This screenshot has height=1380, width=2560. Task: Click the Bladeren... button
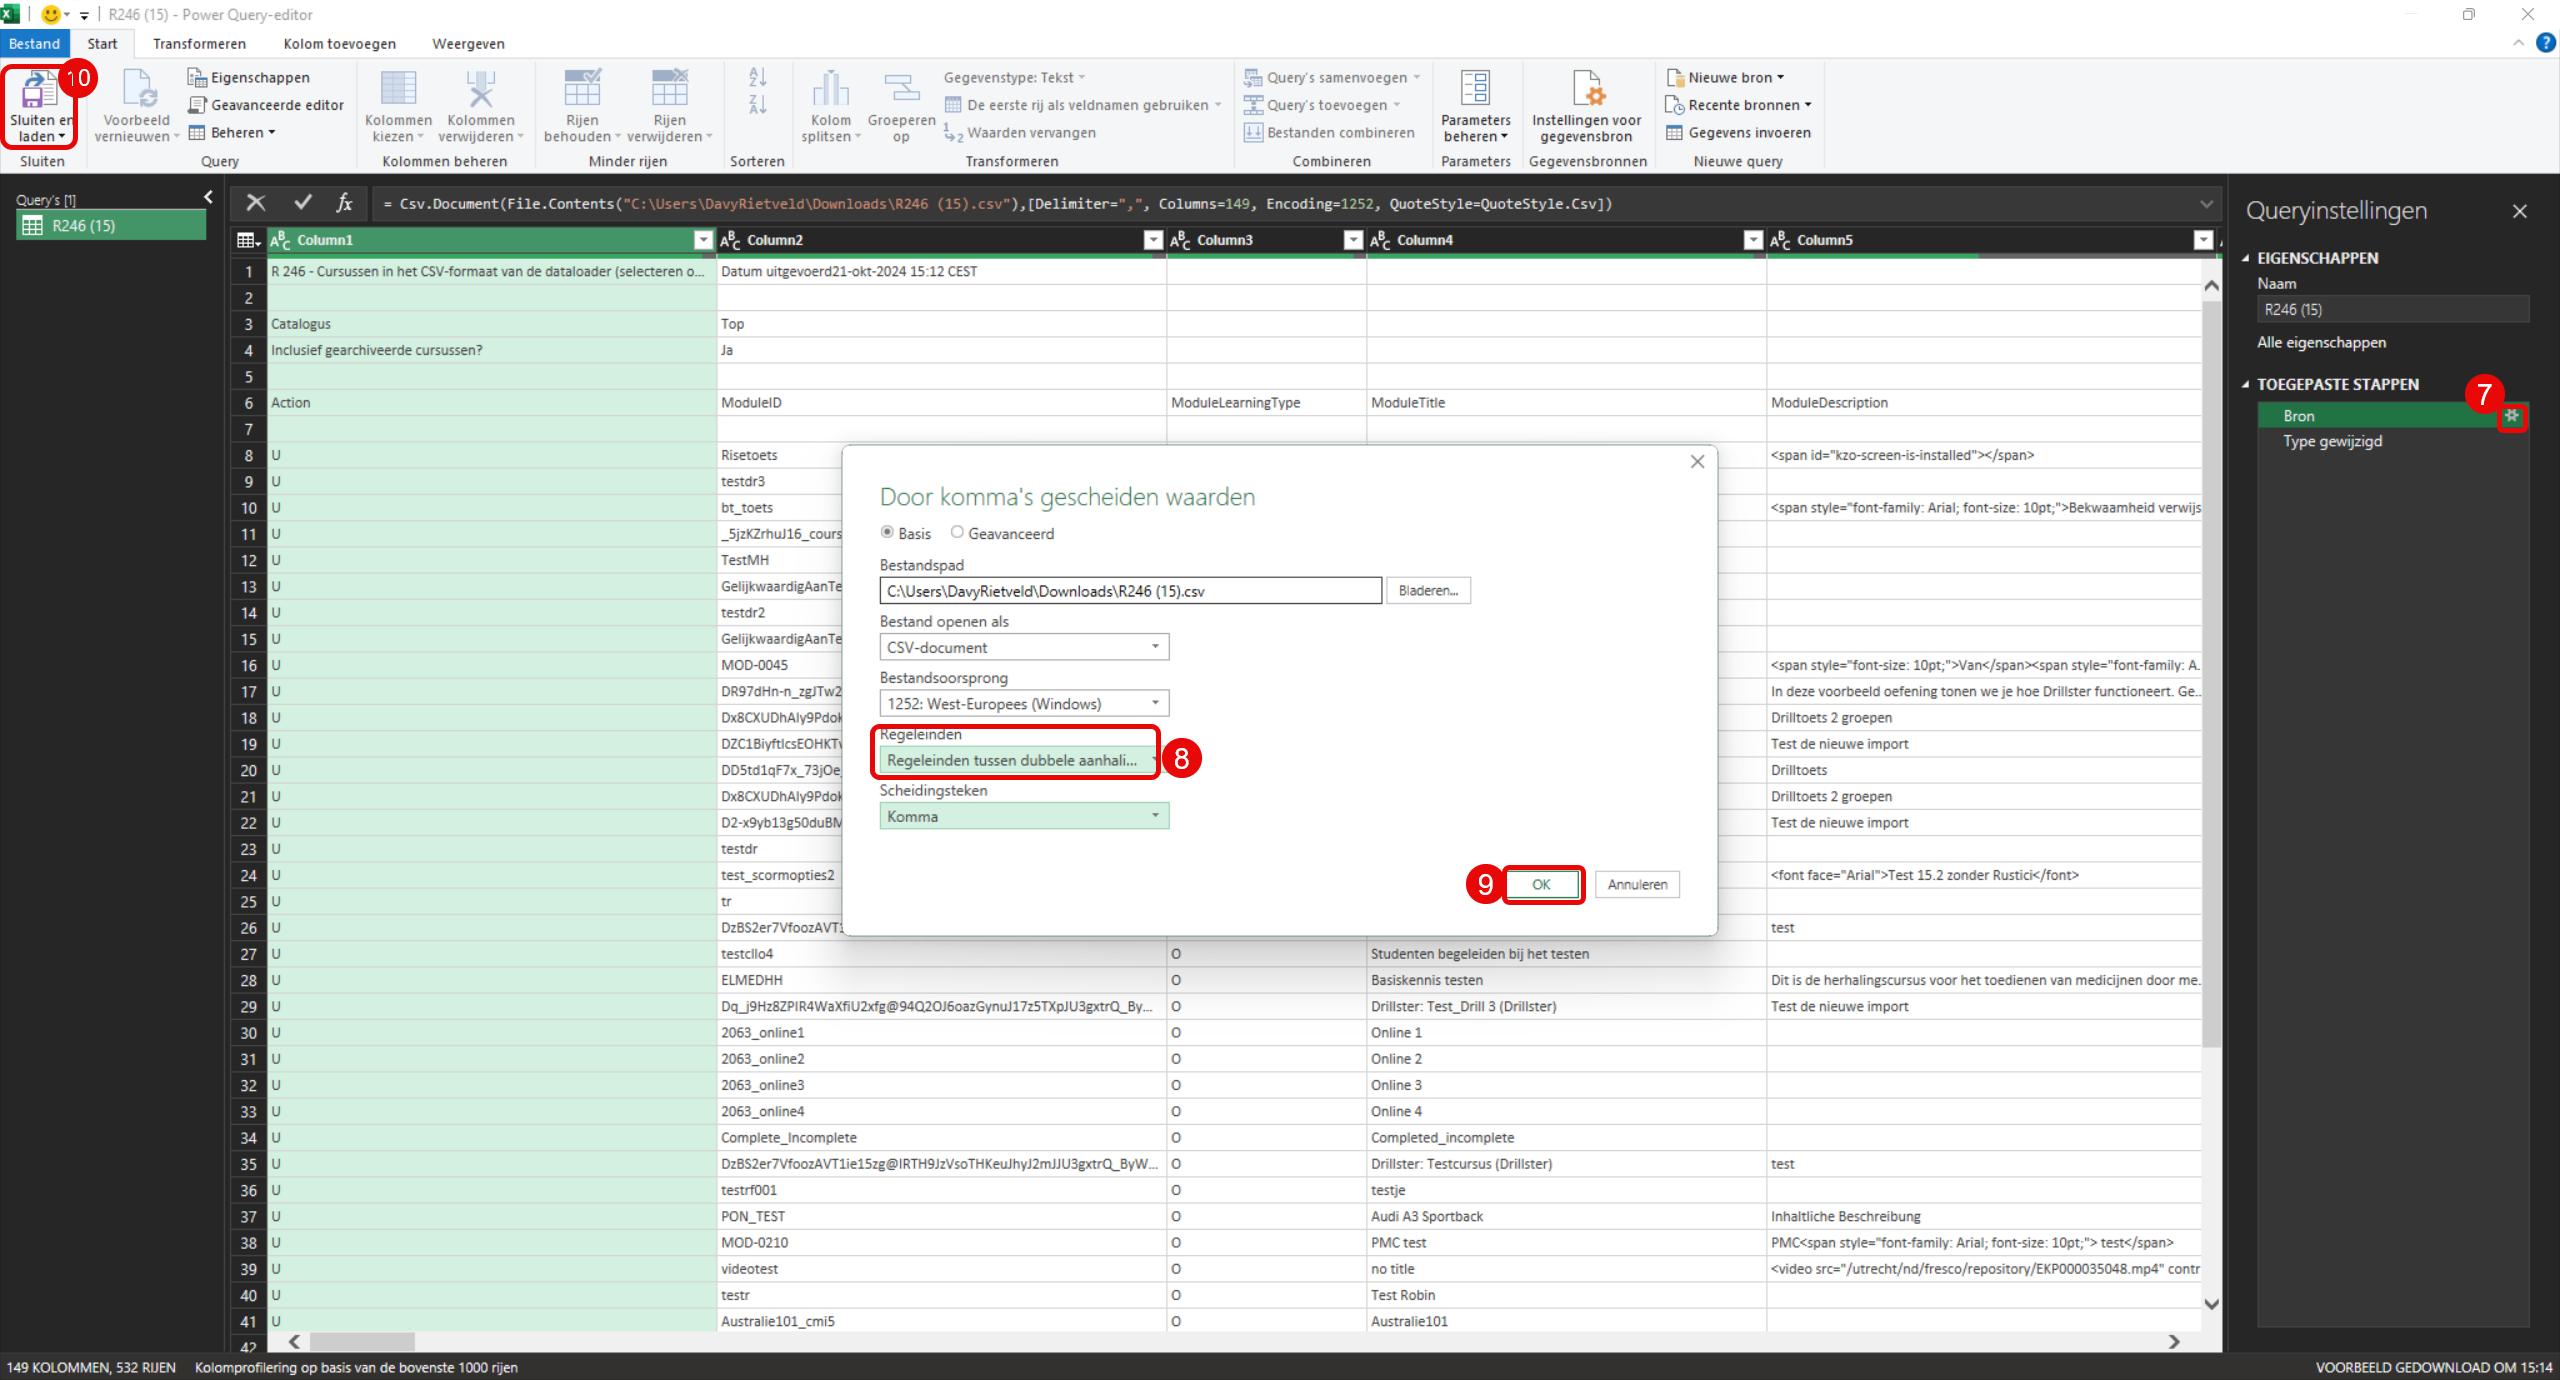(x=1428, y=591)
